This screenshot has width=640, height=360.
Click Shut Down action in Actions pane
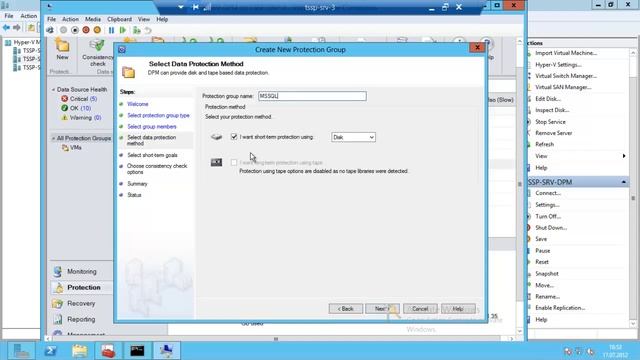tap(551, 228)
